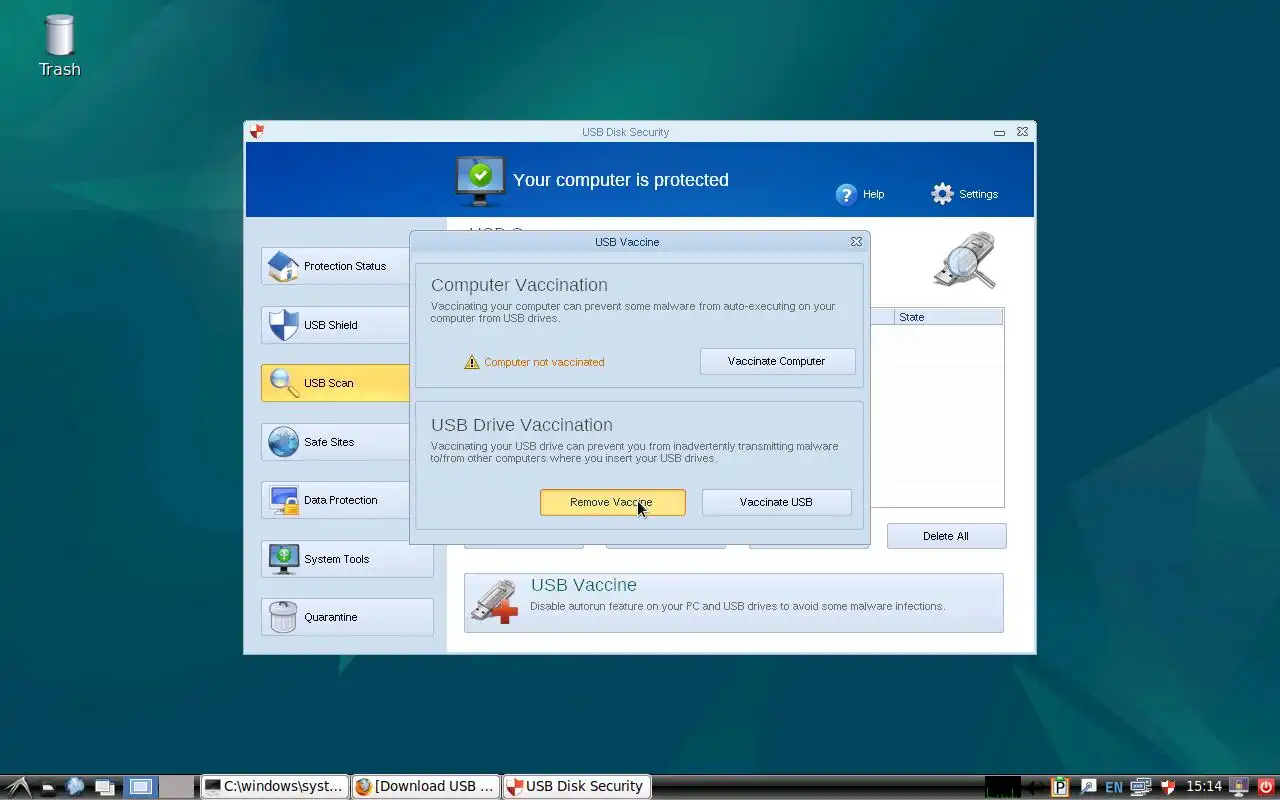Open Help via the question mark icon
This screenshot has width=1280, height=800.
(x=847, y=194)
